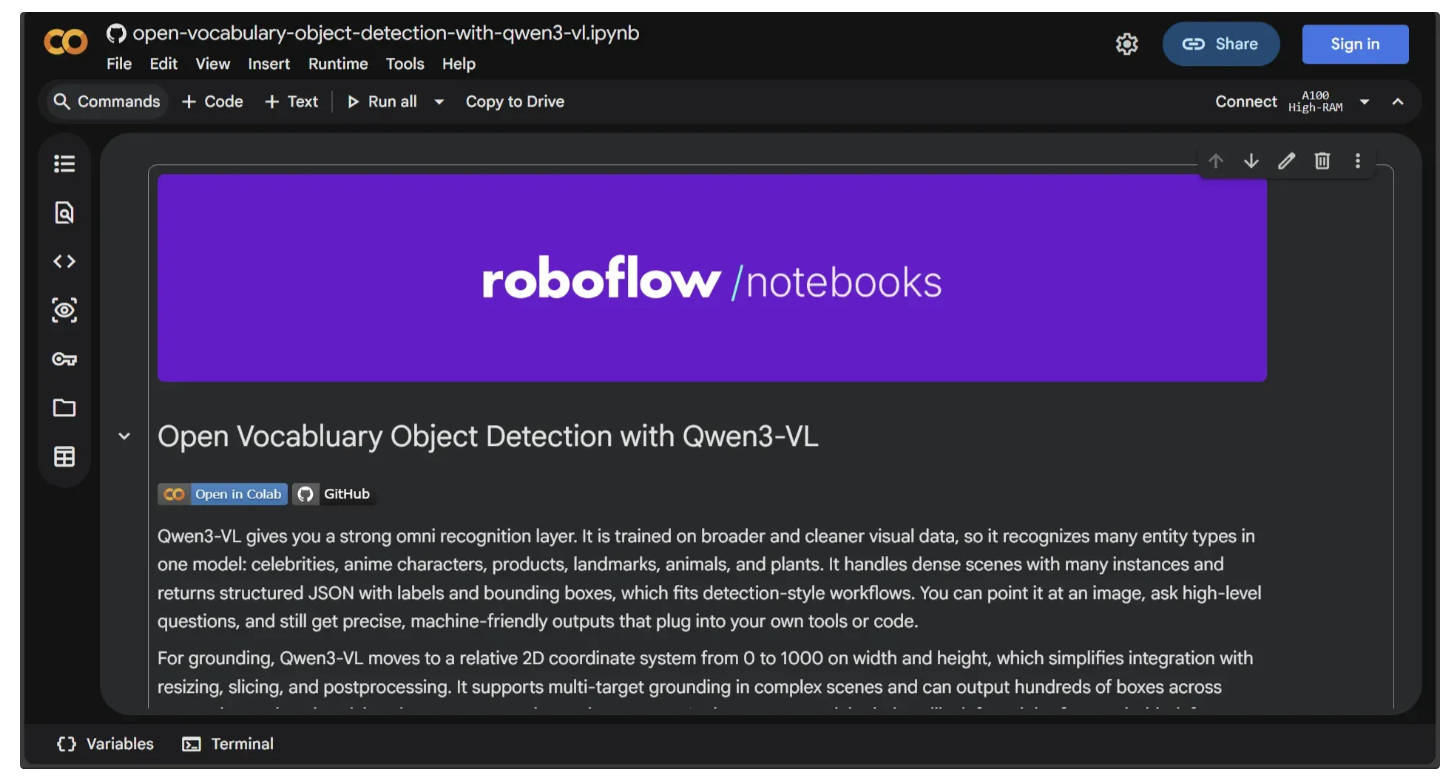Open cell more options kebab icon
The width and height of the screenshot is (1450, 782).
[x=1357, y=161]
